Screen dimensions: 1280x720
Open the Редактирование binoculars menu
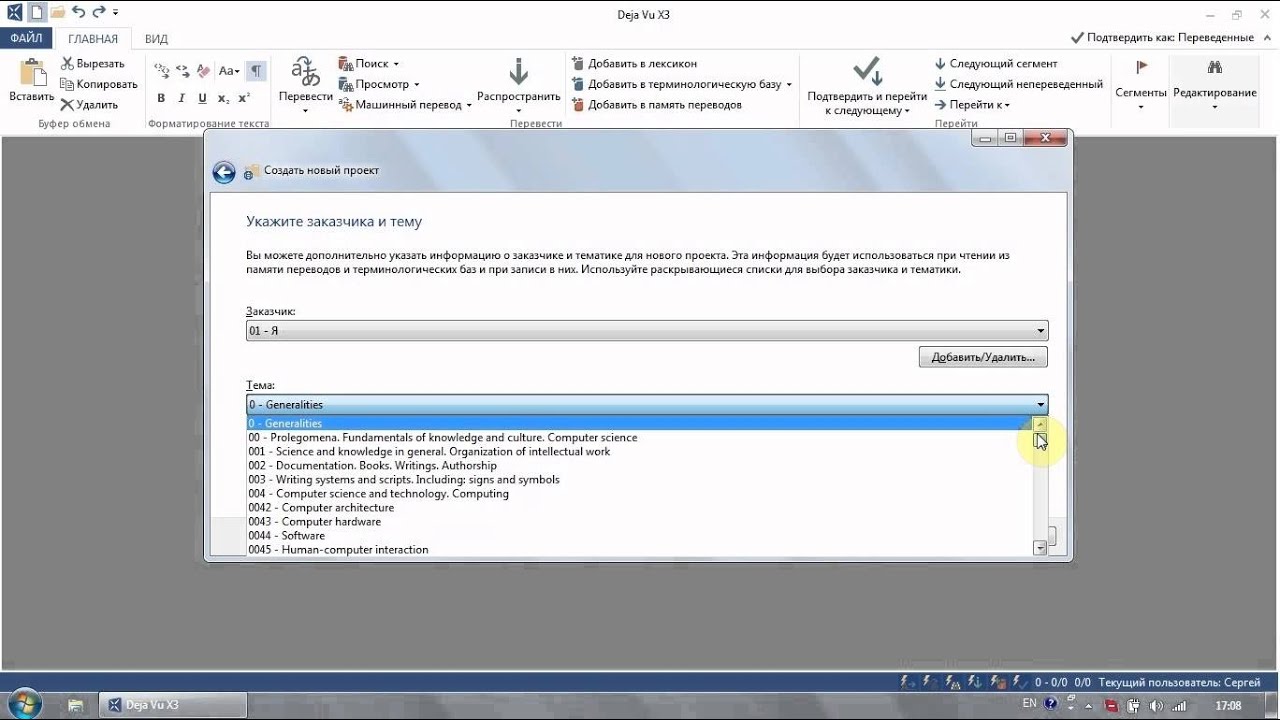click(x=1215, y=84)
